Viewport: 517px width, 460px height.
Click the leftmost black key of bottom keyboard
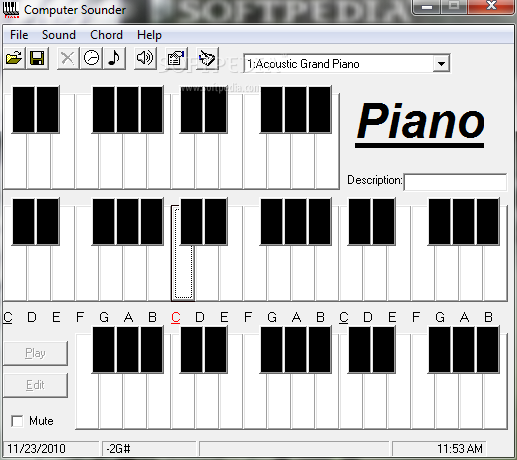(104, 349)
